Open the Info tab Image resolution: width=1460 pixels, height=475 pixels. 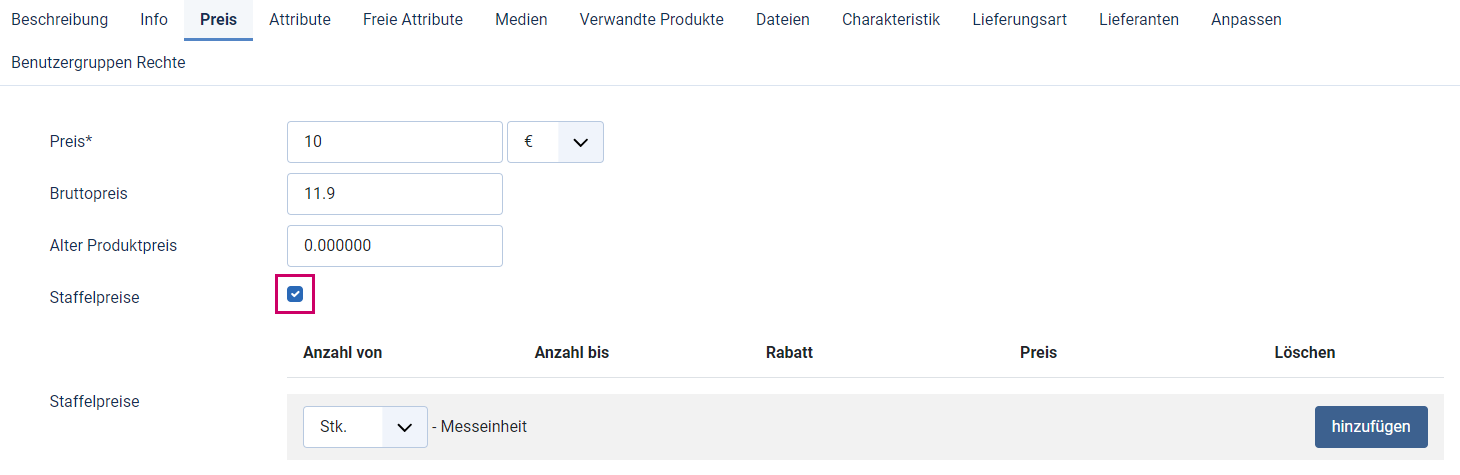point(154,20)
